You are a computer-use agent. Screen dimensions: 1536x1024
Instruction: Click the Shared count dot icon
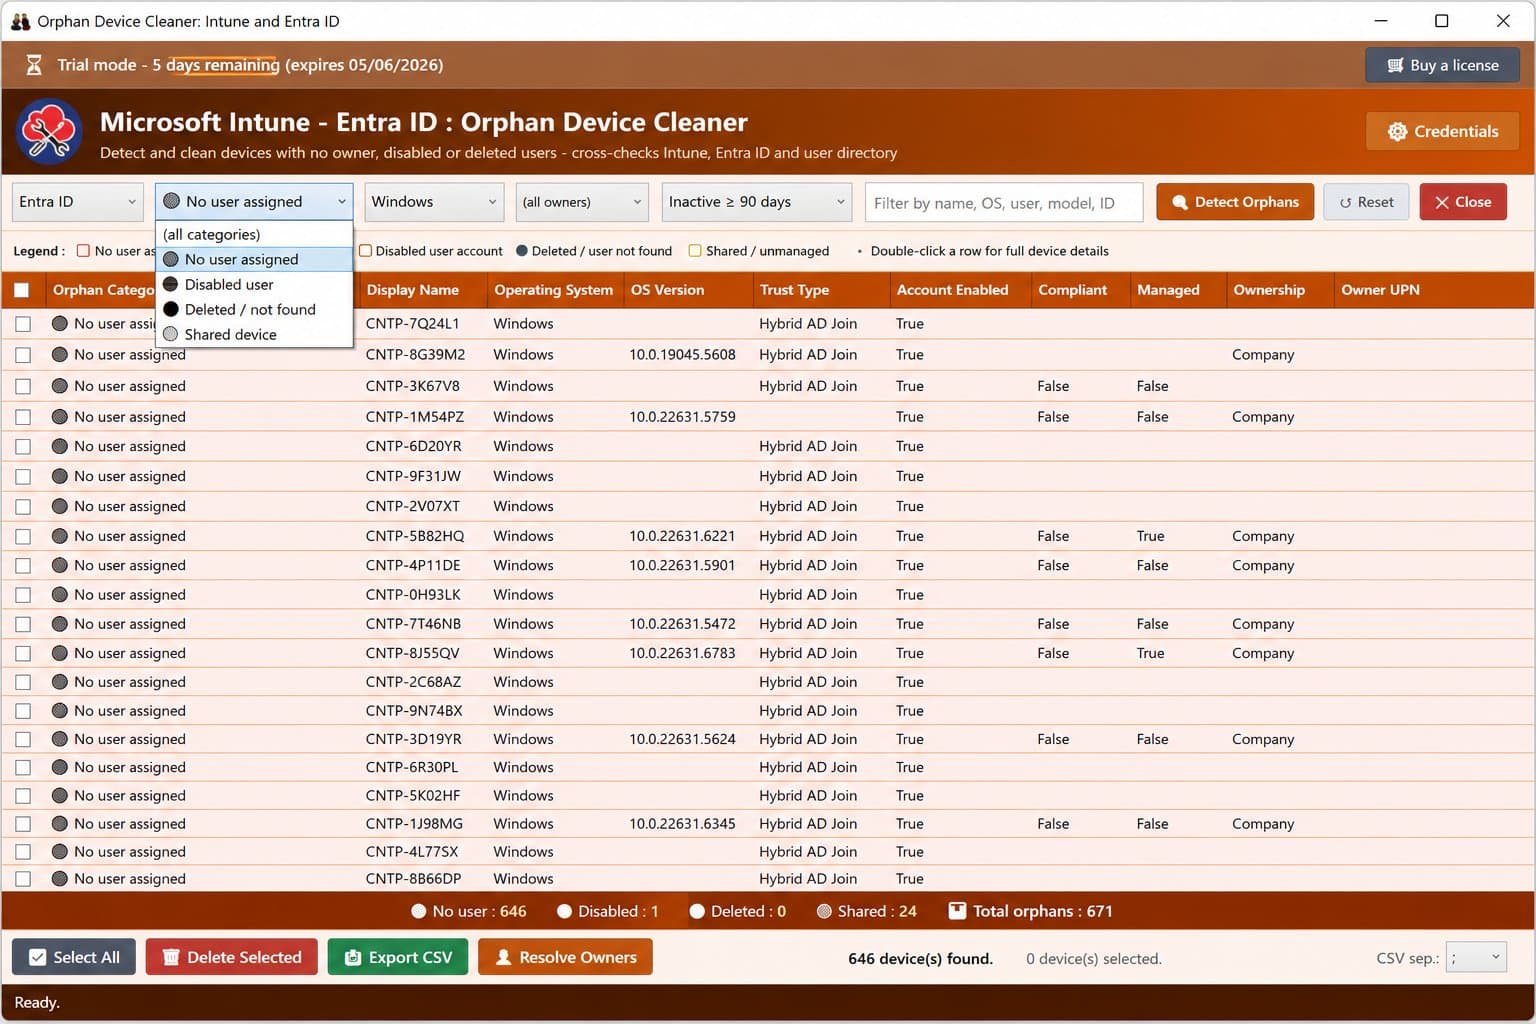point(824,911)
